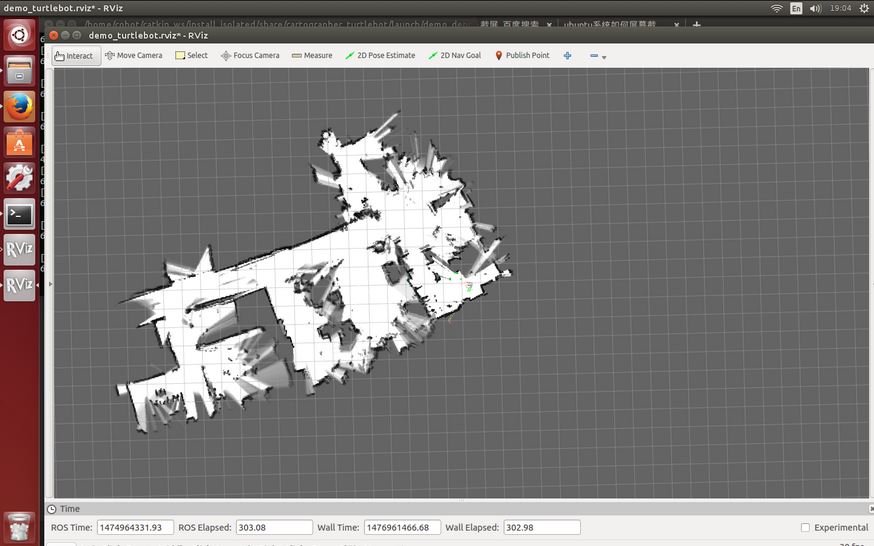Activate the Move Camera tool

[133, 56]
